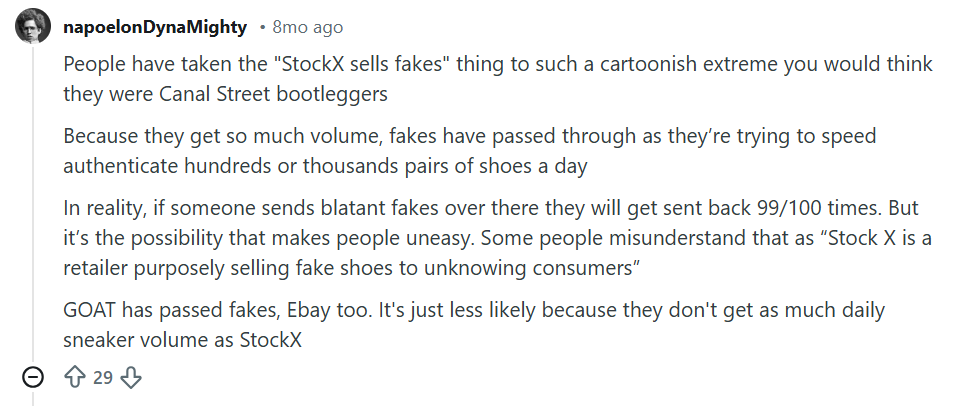Click the vertical thread line below the avatar

(33, 200)
